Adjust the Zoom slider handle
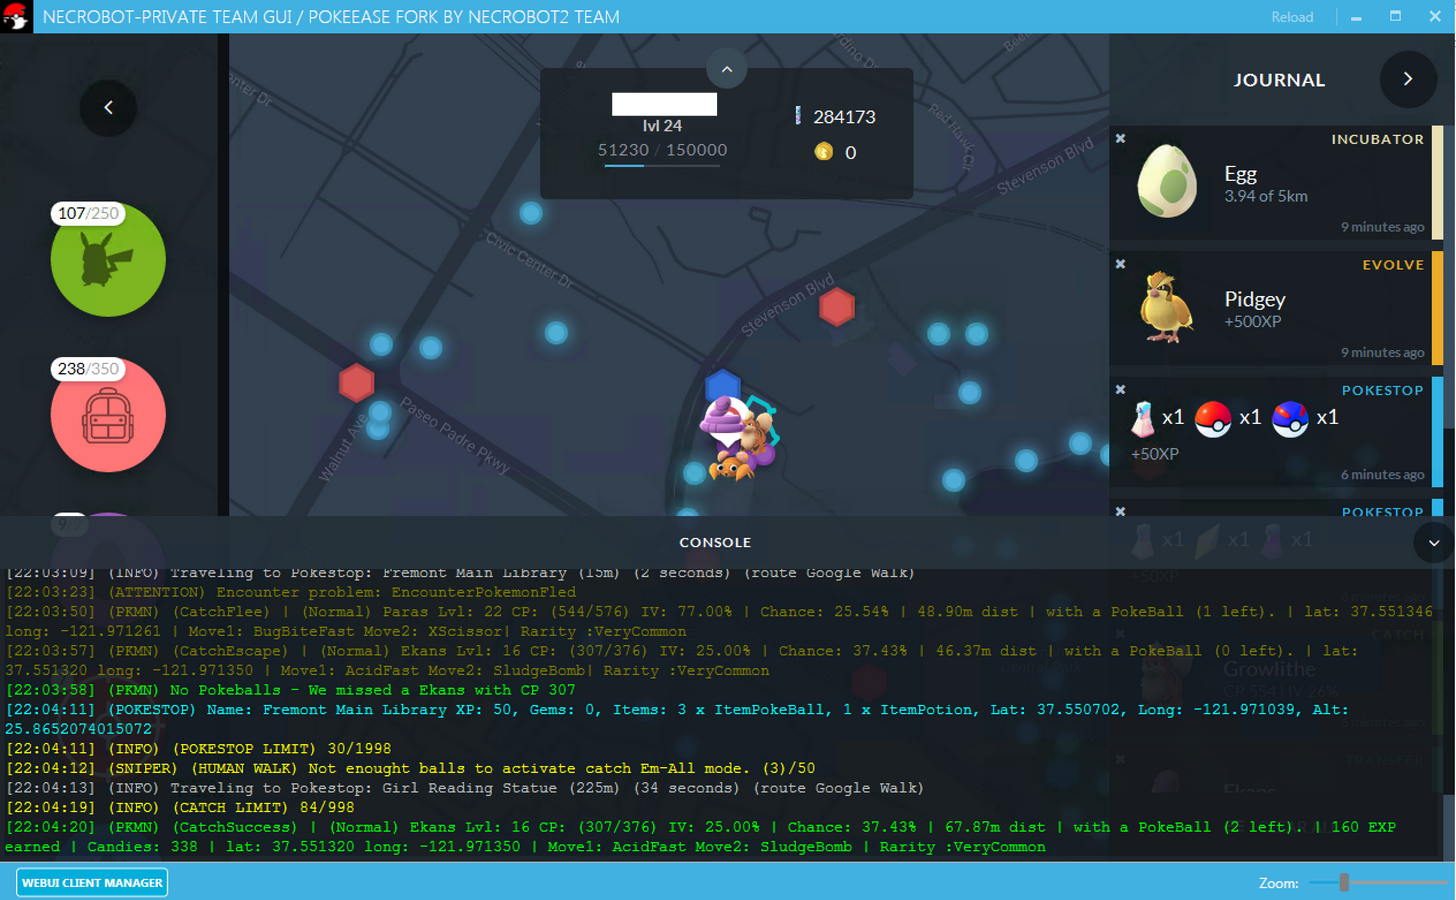This screenshot has width=1456, height=900. 1345,882
